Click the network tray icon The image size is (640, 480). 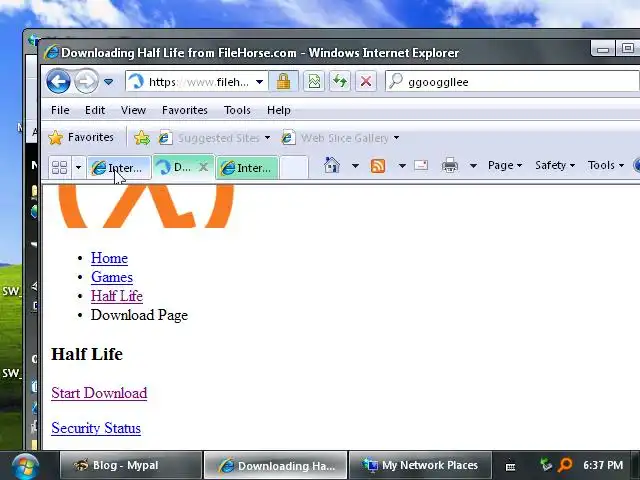pos(546,465)
